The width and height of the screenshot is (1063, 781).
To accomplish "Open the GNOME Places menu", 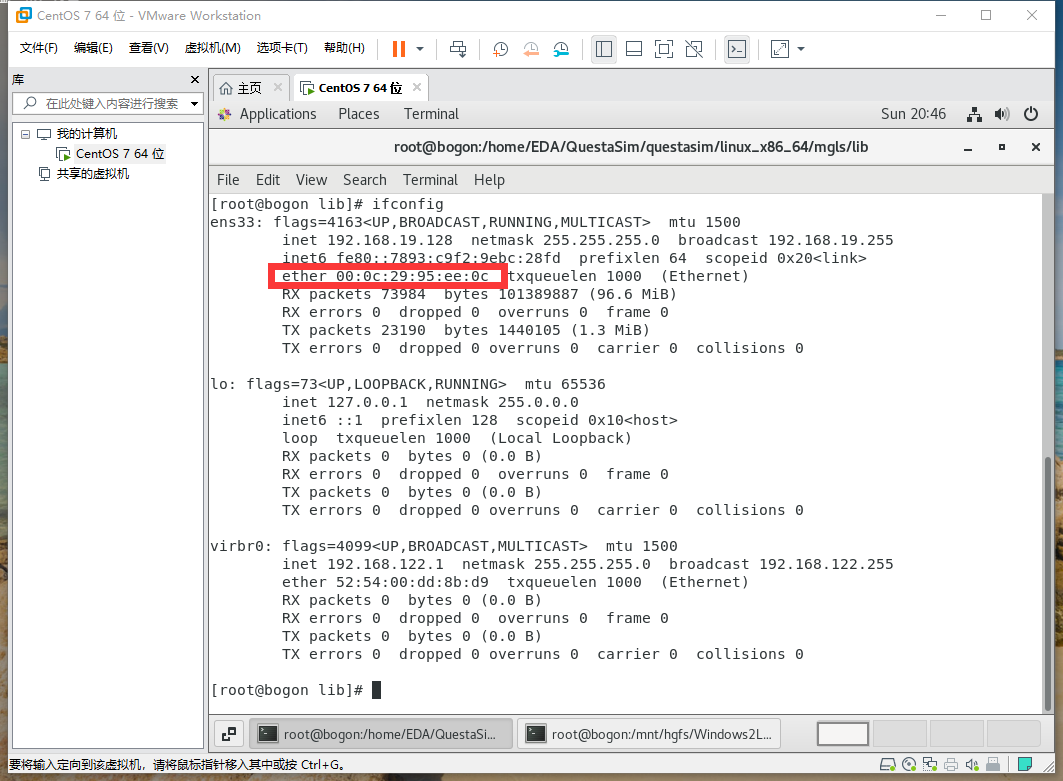I will pyautogui.click(x=359, y=114).
